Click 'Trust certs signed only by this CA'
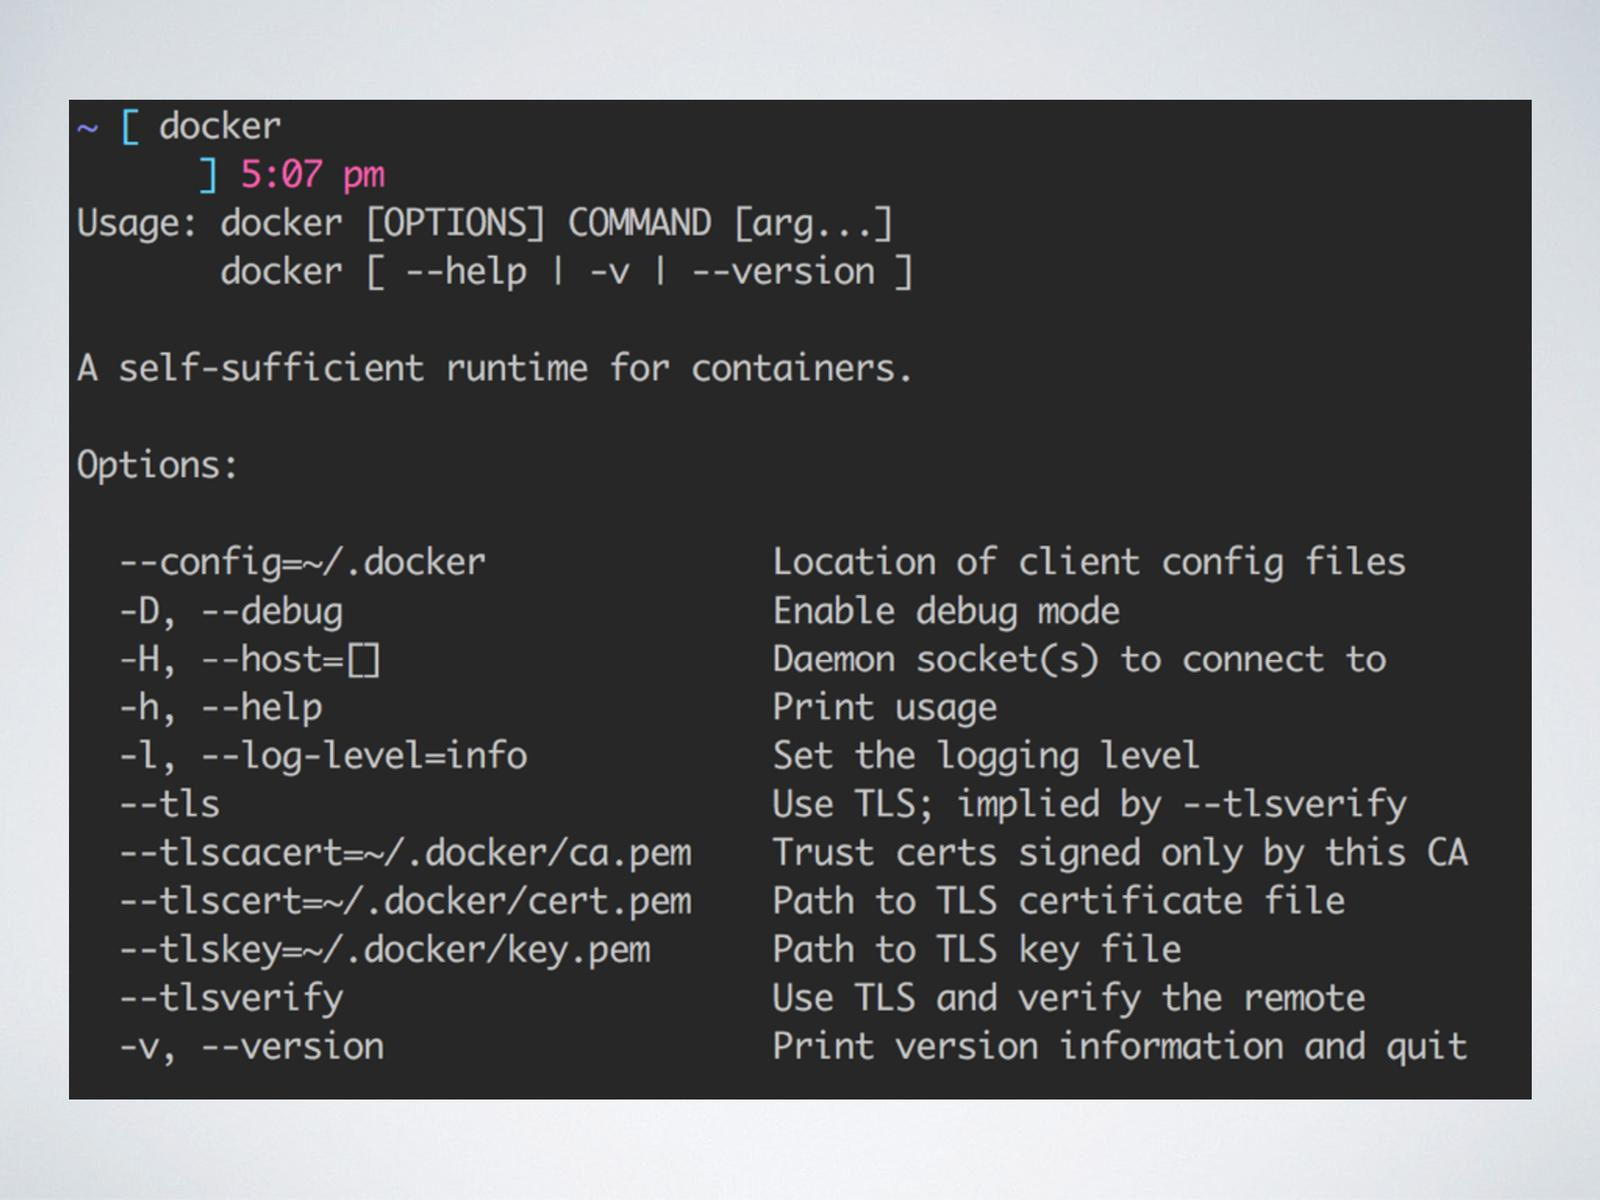The height and width of the screenshot is (1200, 1600). point(1120,853)
